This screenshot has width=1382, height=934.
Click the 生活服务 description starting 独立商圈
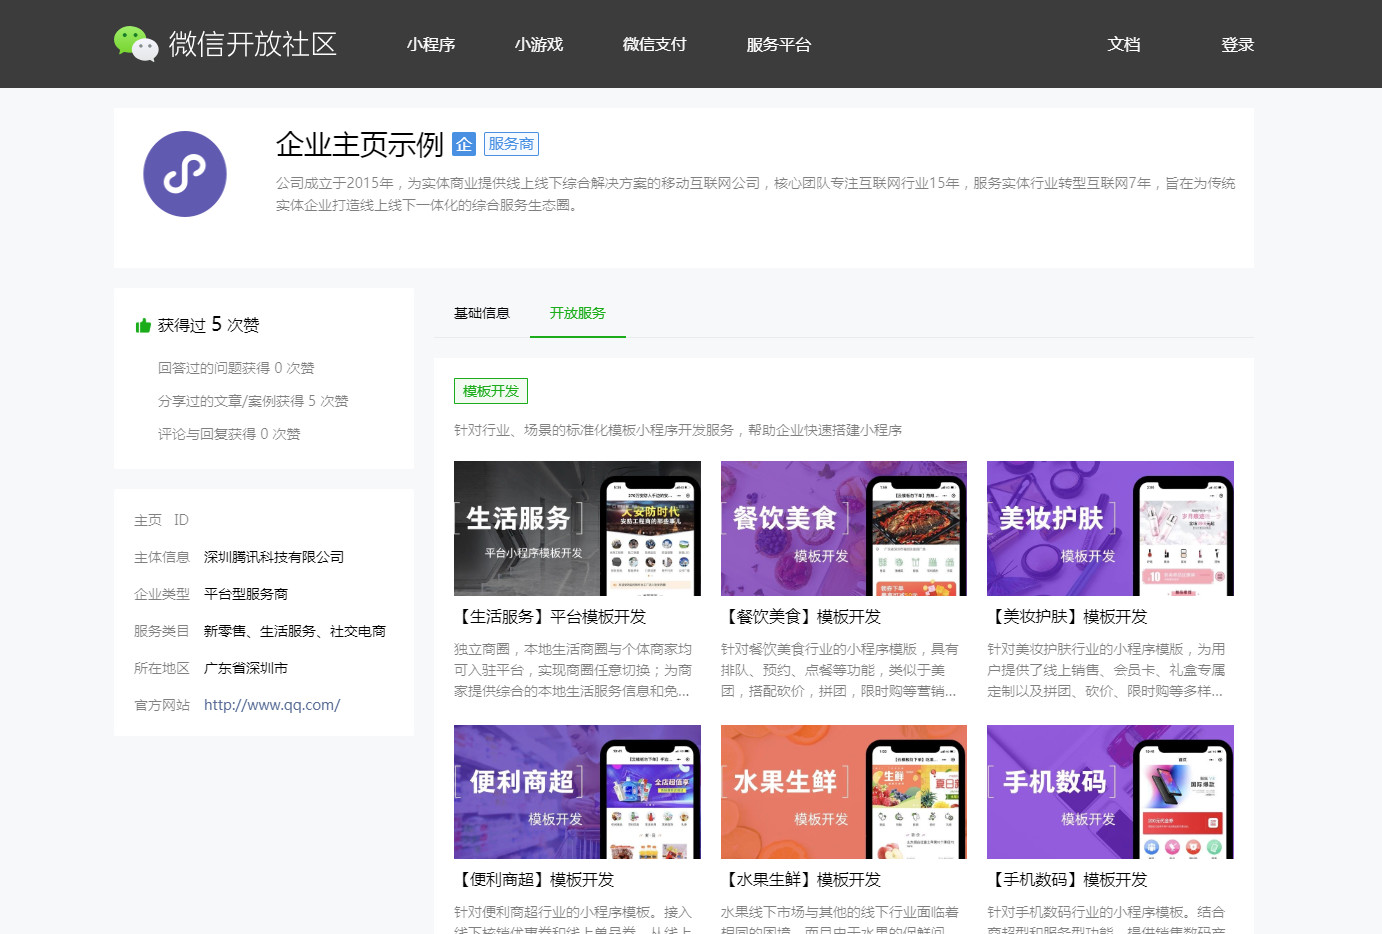573,670
